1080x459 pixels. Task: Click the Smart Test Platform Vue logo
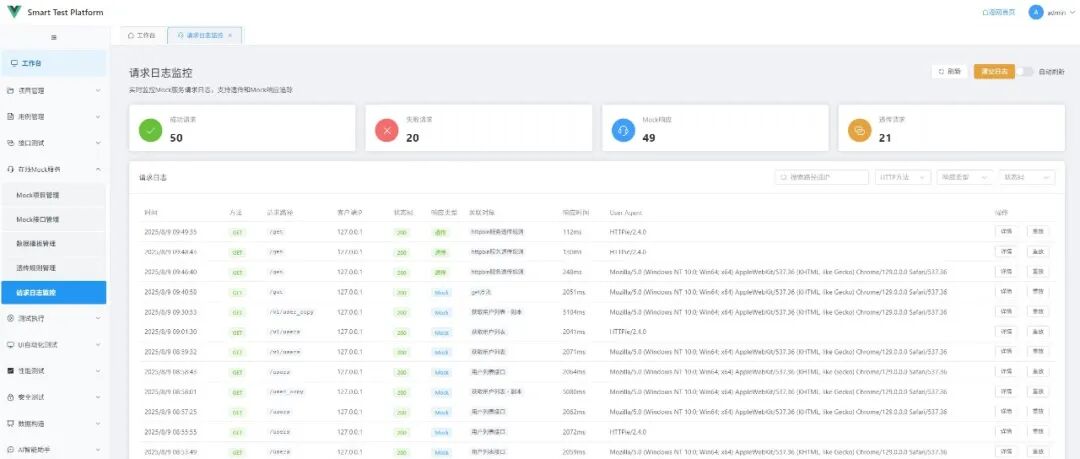(x=14, y=12)
